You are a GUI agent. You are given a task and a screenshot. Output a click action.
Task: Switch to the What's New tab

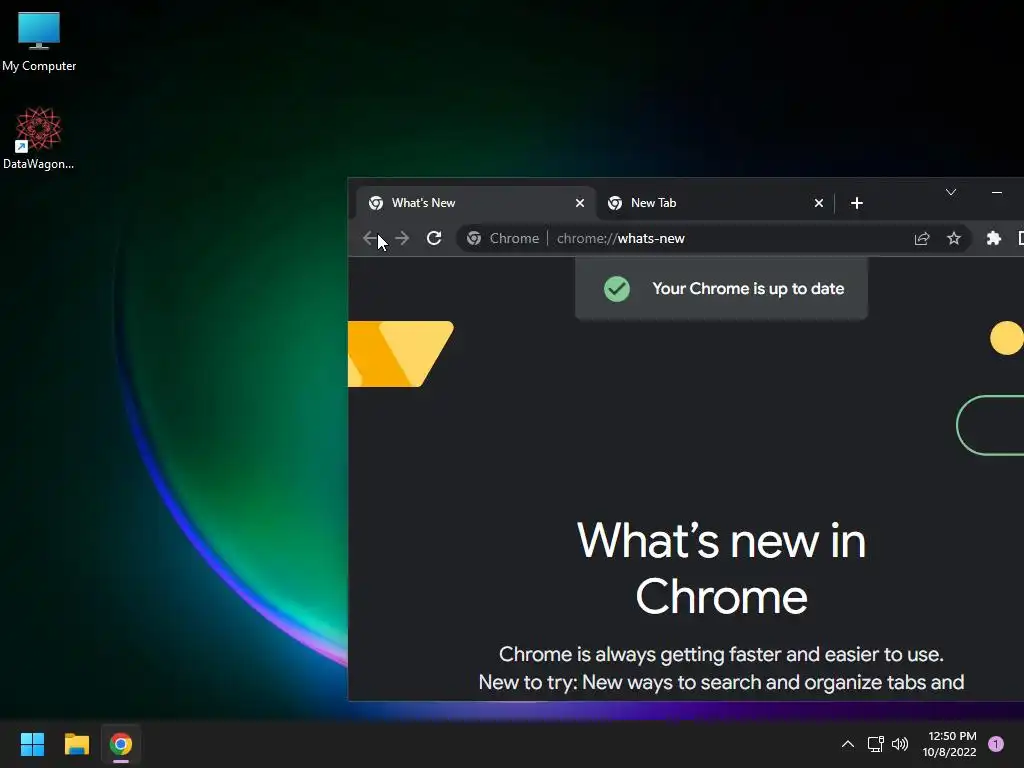pyautogui.click(x=476, y=203)
